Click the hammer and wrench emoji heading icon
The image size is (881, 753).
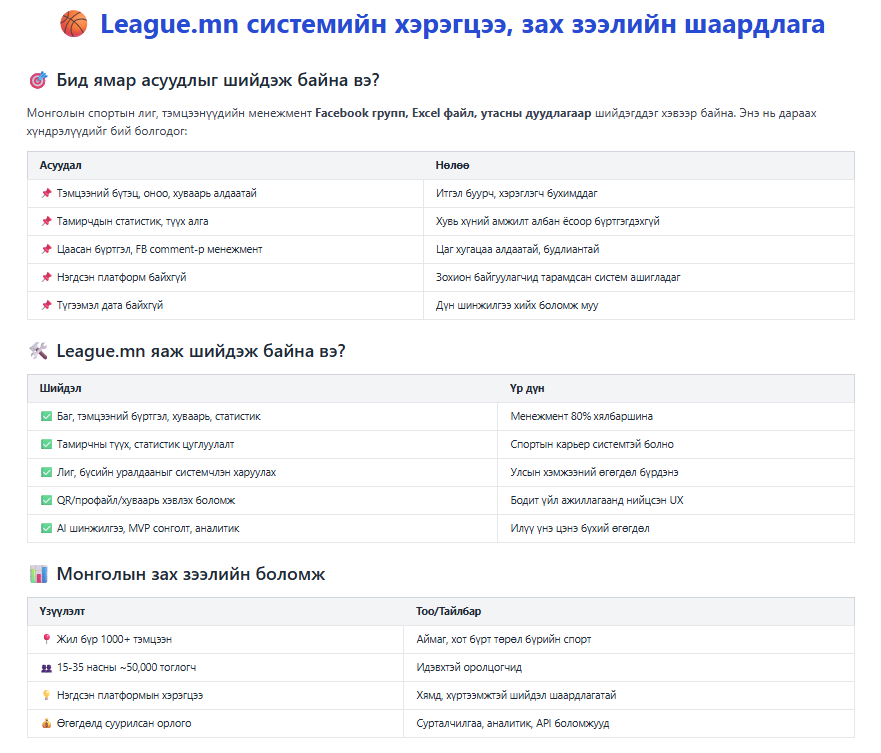pos(39,351)
